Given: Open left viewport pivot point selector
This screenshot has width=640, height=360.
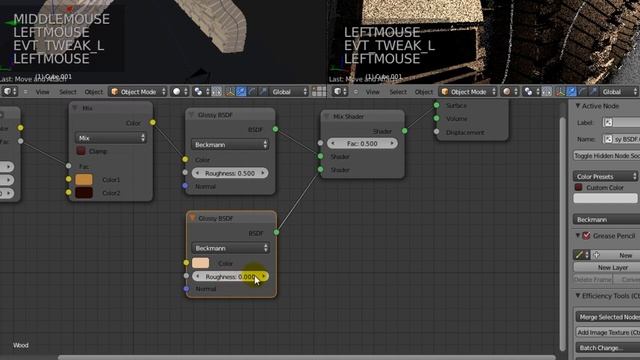Looking at the screenshot, I should tap(201, 91).
